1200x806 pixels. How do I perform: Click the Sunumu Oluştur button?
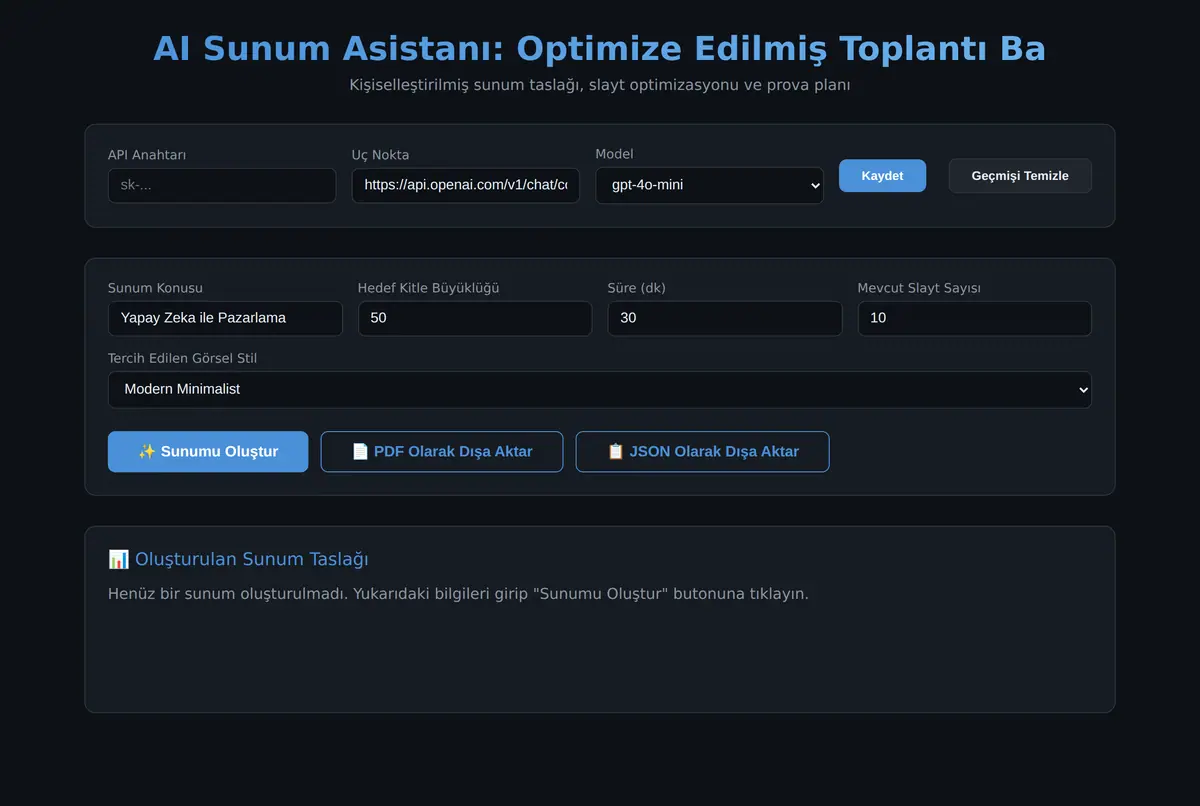pyautogui.click(x=208, y=452)
